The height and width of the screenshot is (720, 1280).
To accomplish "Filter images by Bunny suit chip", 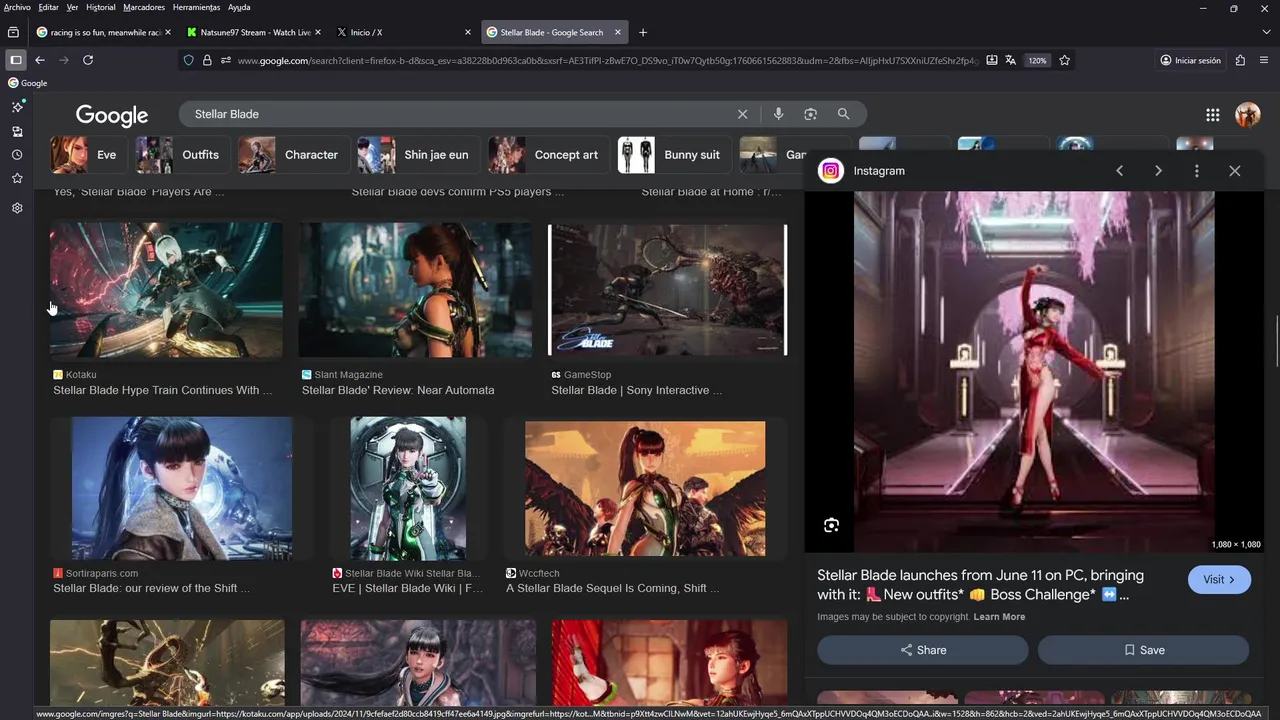I will tap(674, 155).
